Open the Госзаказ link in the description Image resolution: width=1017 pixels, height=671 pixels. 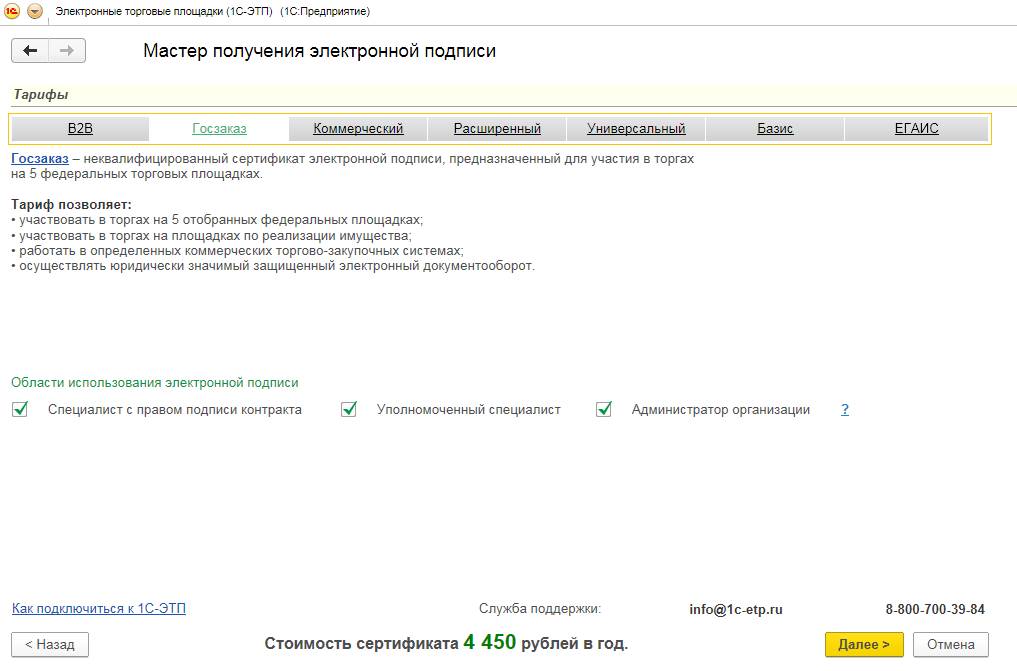[x=40, y=159]
